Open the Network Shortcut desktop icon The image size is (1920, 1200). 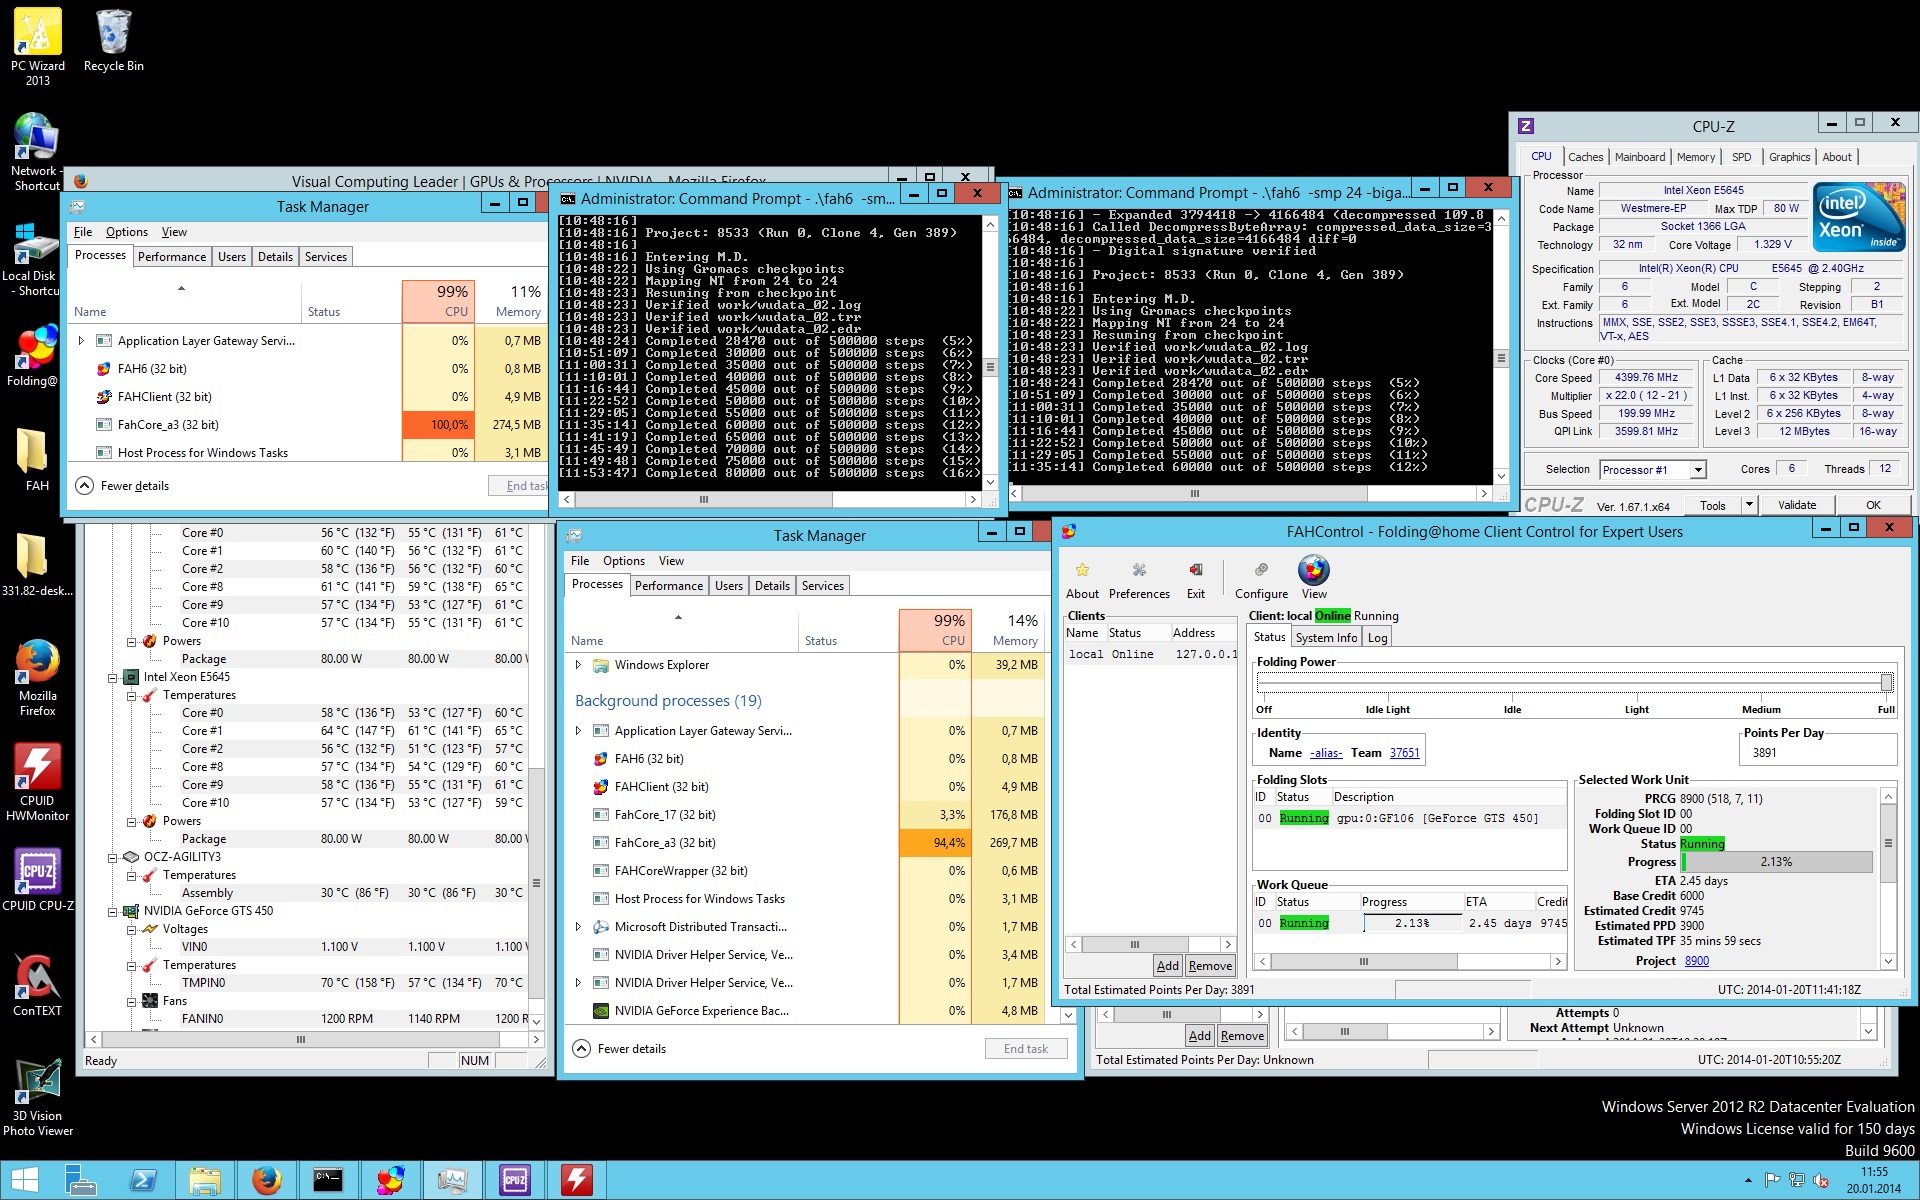pyautogui.click(x=36, y=152)
